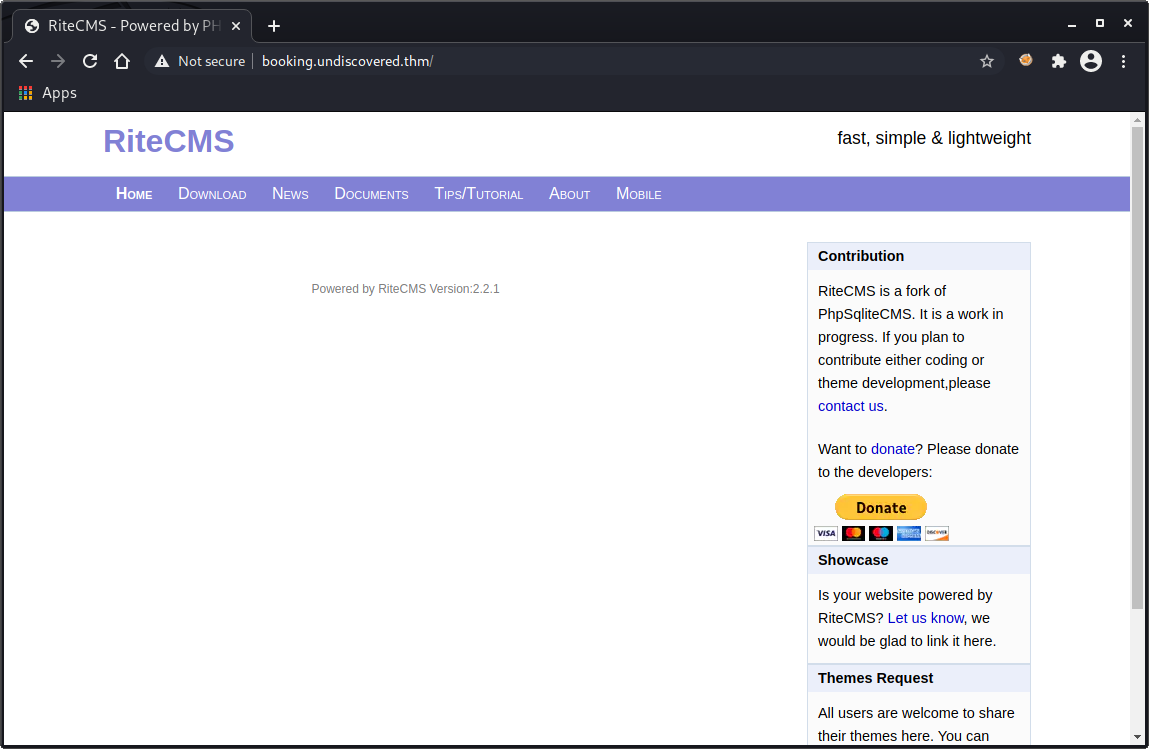The width and height of the screenshot is (1149, 749).
Task: Click the page scrollbar down arrow
Action: click(x=1136, y=736)
